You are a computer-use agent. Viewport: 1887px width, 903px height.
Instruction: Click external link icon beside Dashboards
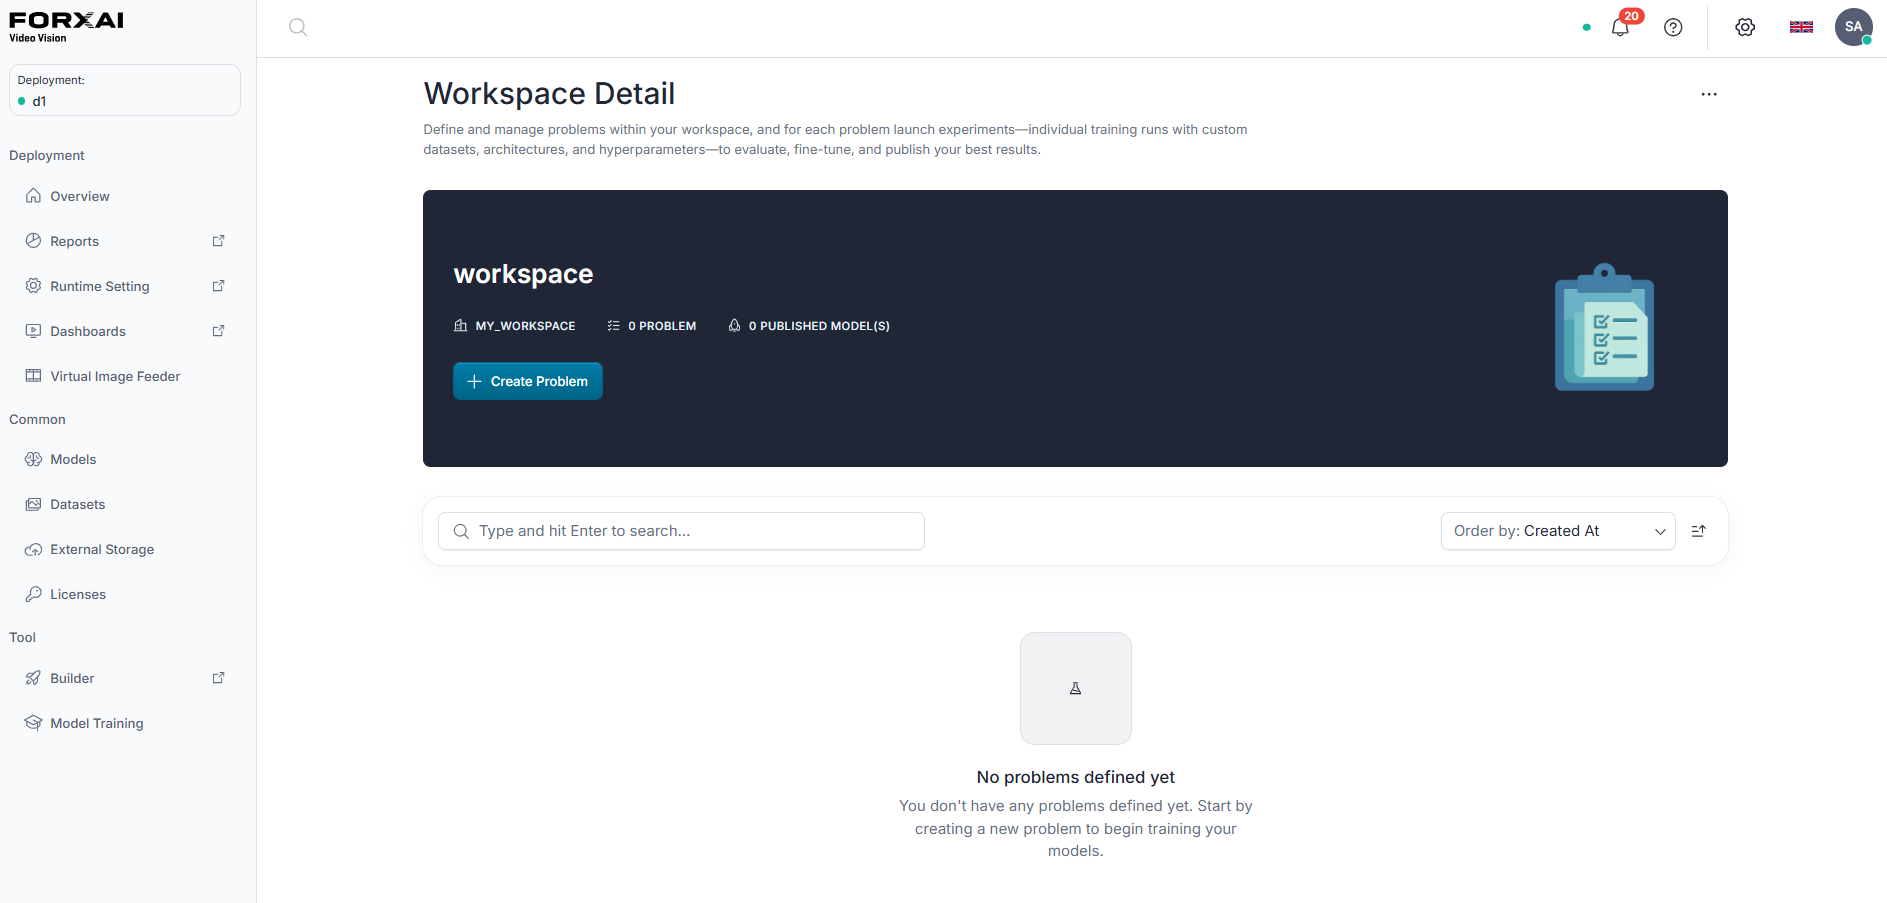coord(219,331)
